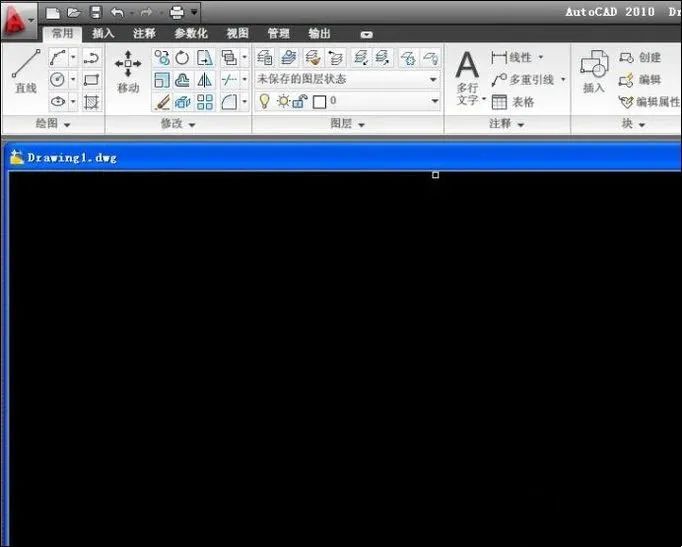Switch to the 视图 tab
Viewport: 682px width, 547px height.
237,33
